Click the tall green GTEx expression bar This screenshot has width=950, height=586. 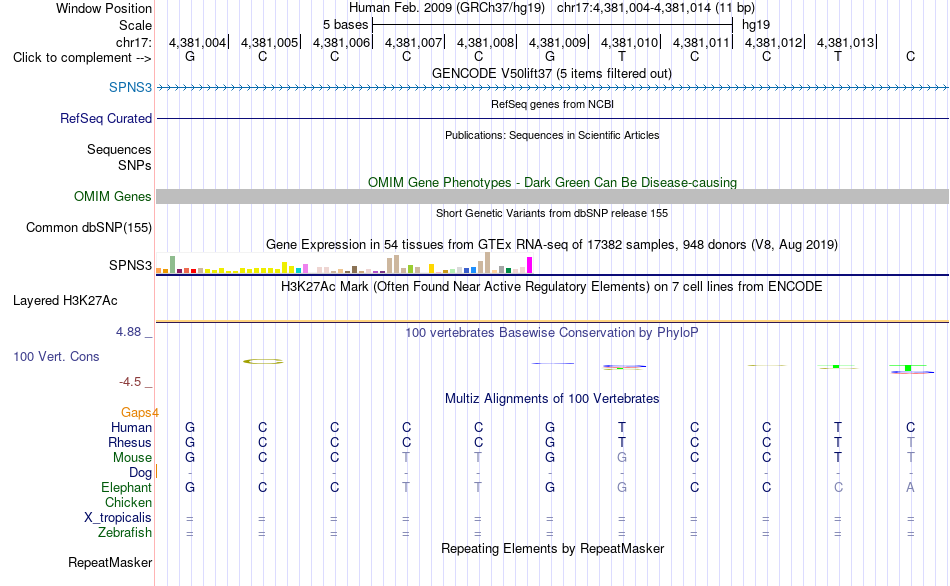pos(173,265)
